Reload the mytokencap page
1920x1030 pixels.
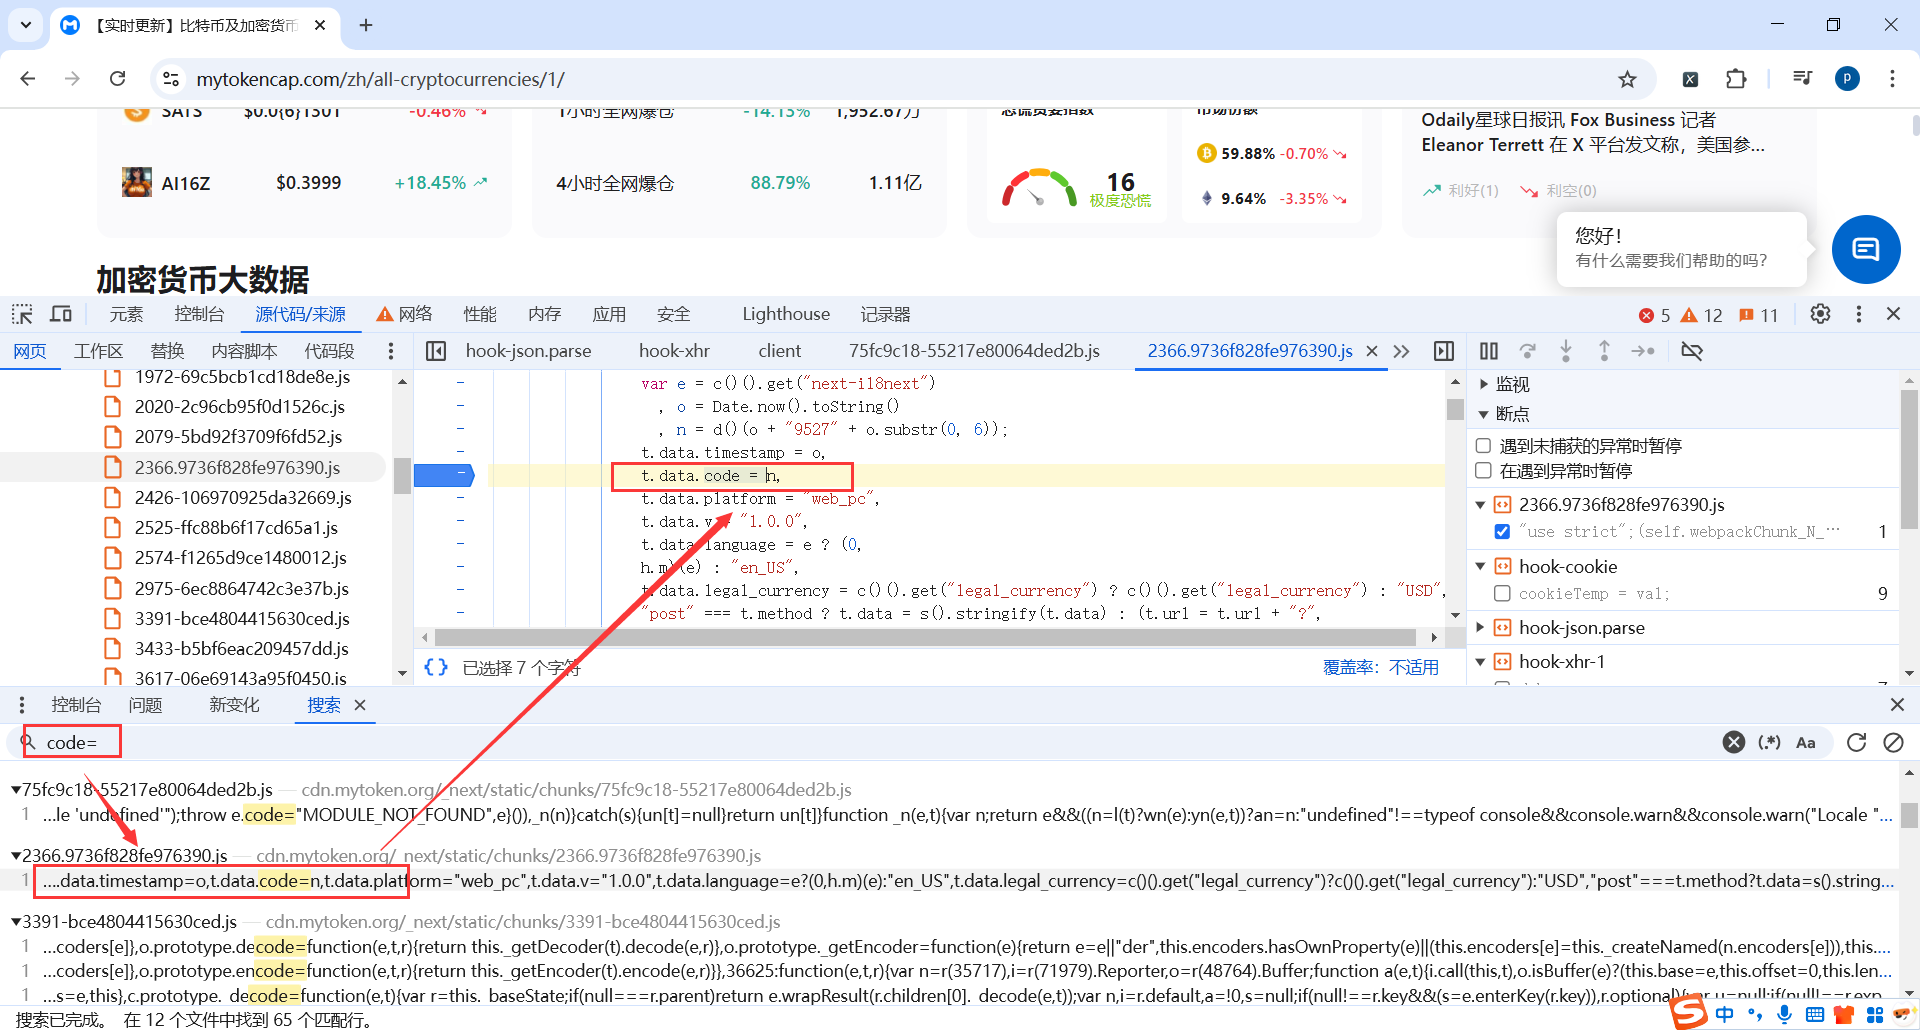(x=117, y=79)
